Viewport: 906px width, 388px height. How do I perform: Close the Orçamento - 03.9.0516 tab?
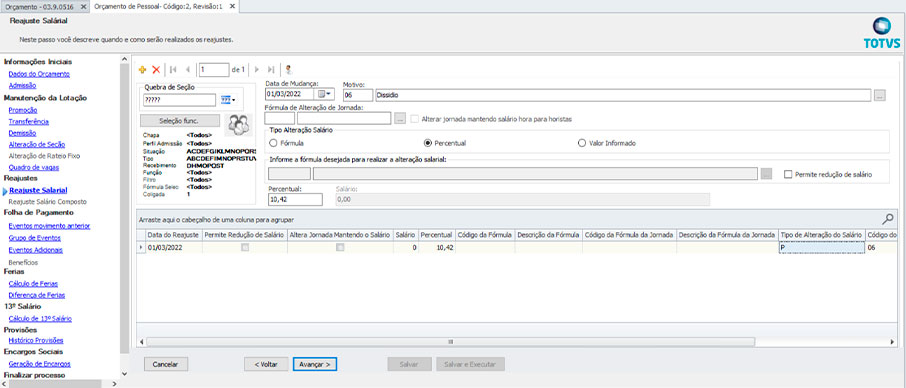tap(83, 6)
